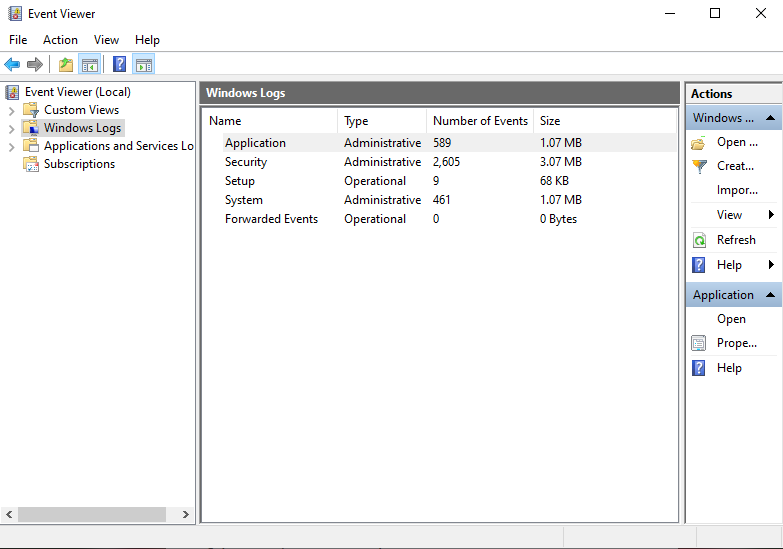Open the Action menu
783x549 pixels.
[60, 39]
